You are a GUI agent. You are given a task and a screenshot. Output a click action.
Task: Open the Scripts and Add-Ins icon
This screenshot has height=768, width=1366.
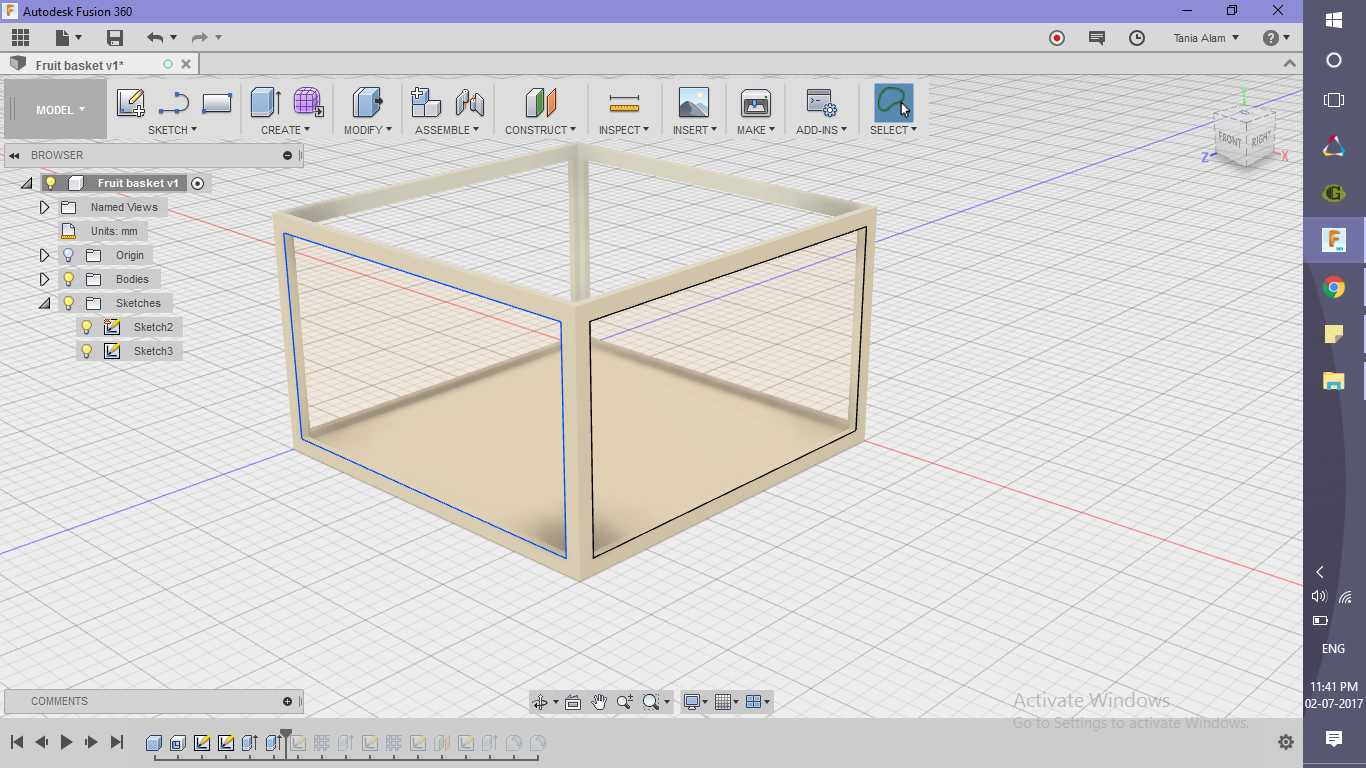[821, 102]
